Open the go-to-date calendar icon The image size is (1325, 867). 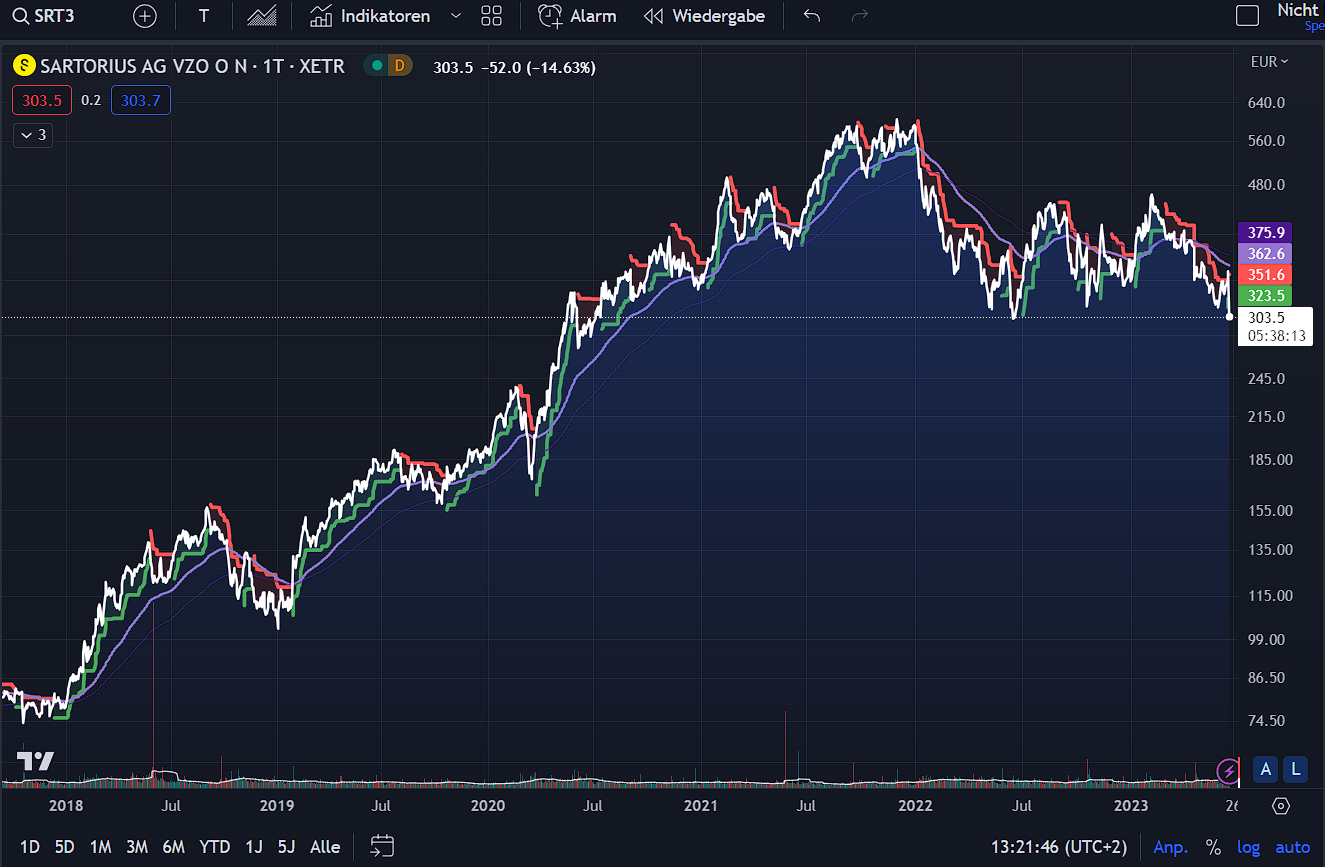point(382,846)
